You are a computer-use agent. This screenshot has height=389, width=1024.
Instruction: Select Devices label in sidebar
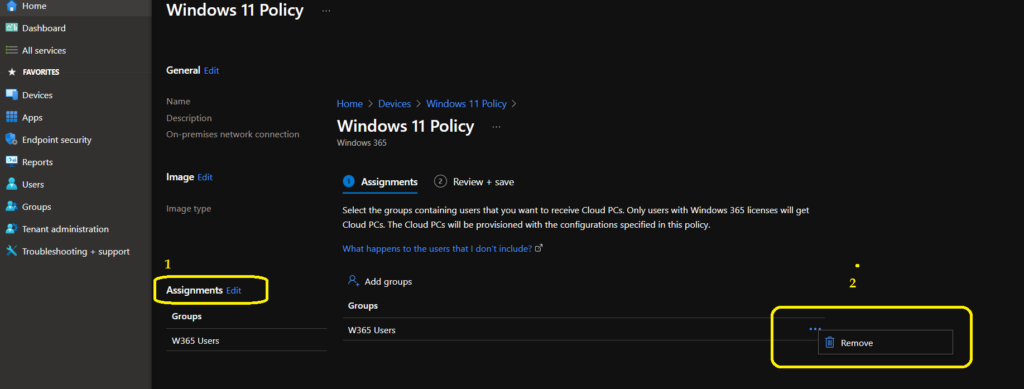pyautogui.click(x=37, y=95)
